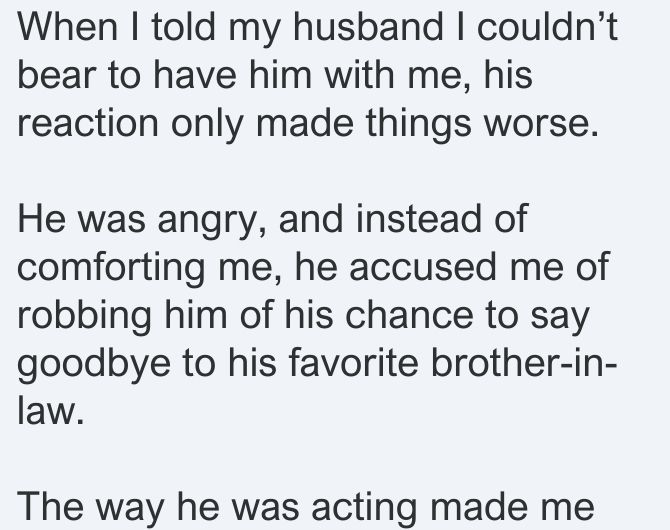Click the word "reaction" in first paragraph
This screenshot has width=670, height=530.
coord(88,123)
